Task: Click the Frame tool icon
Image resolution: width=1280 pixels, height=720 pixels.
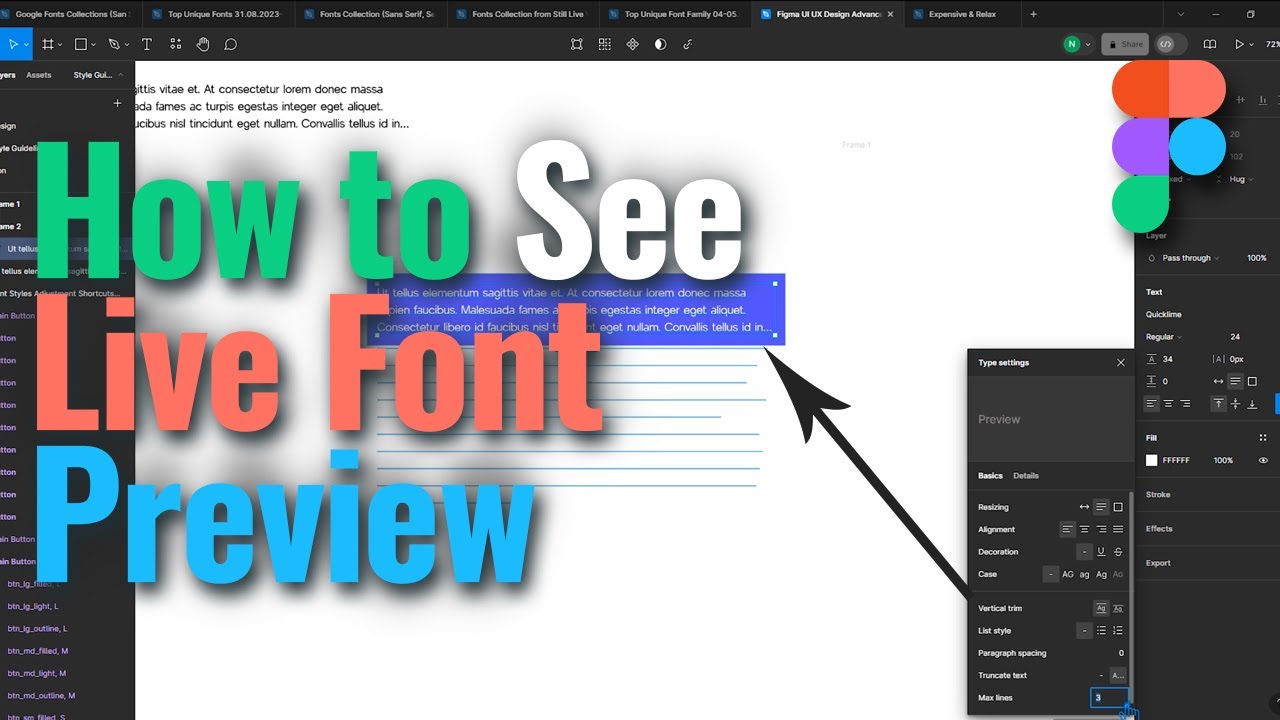Action: coord(48,44)
